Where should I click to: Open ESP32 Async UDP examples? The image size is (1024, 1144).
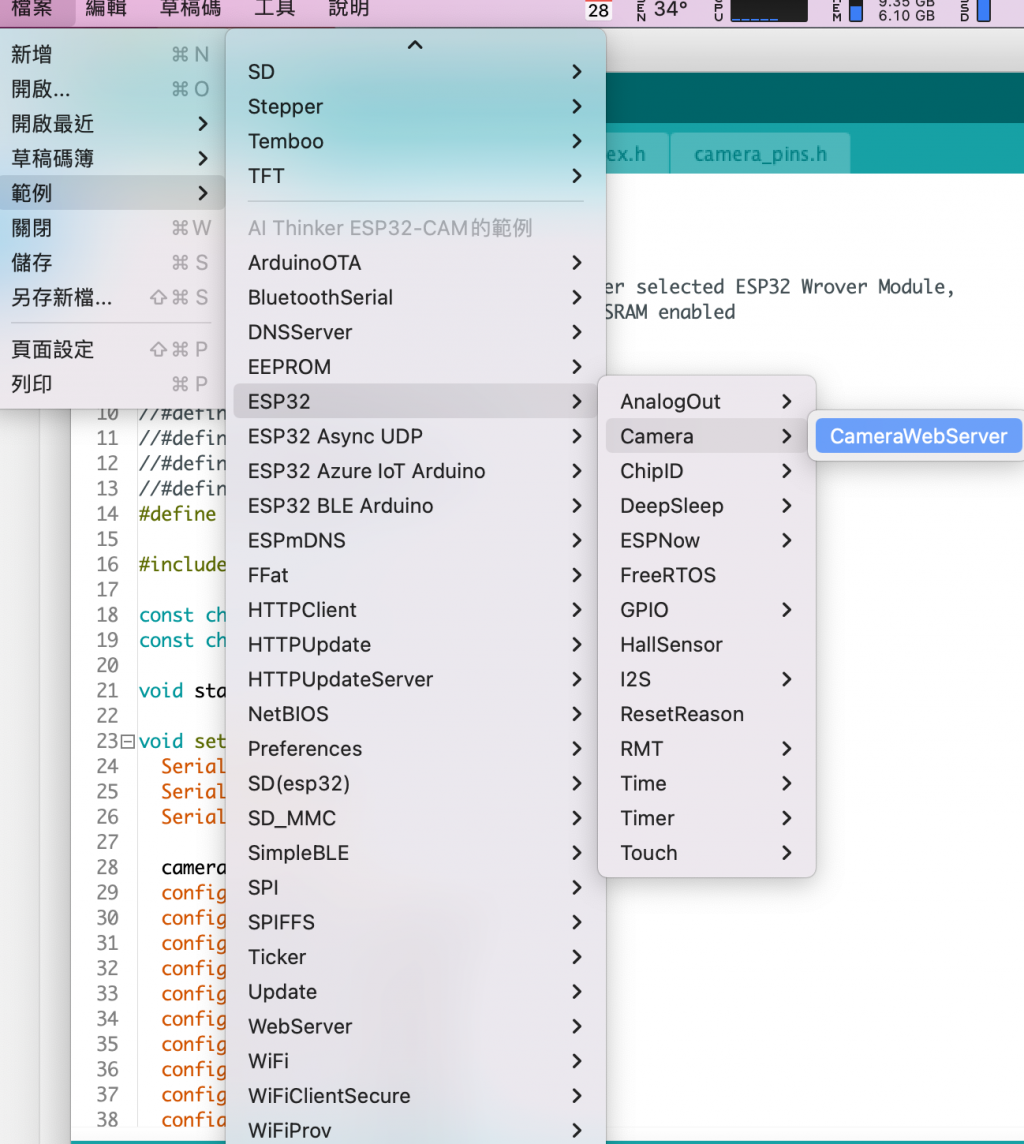(x=416, y=436)
